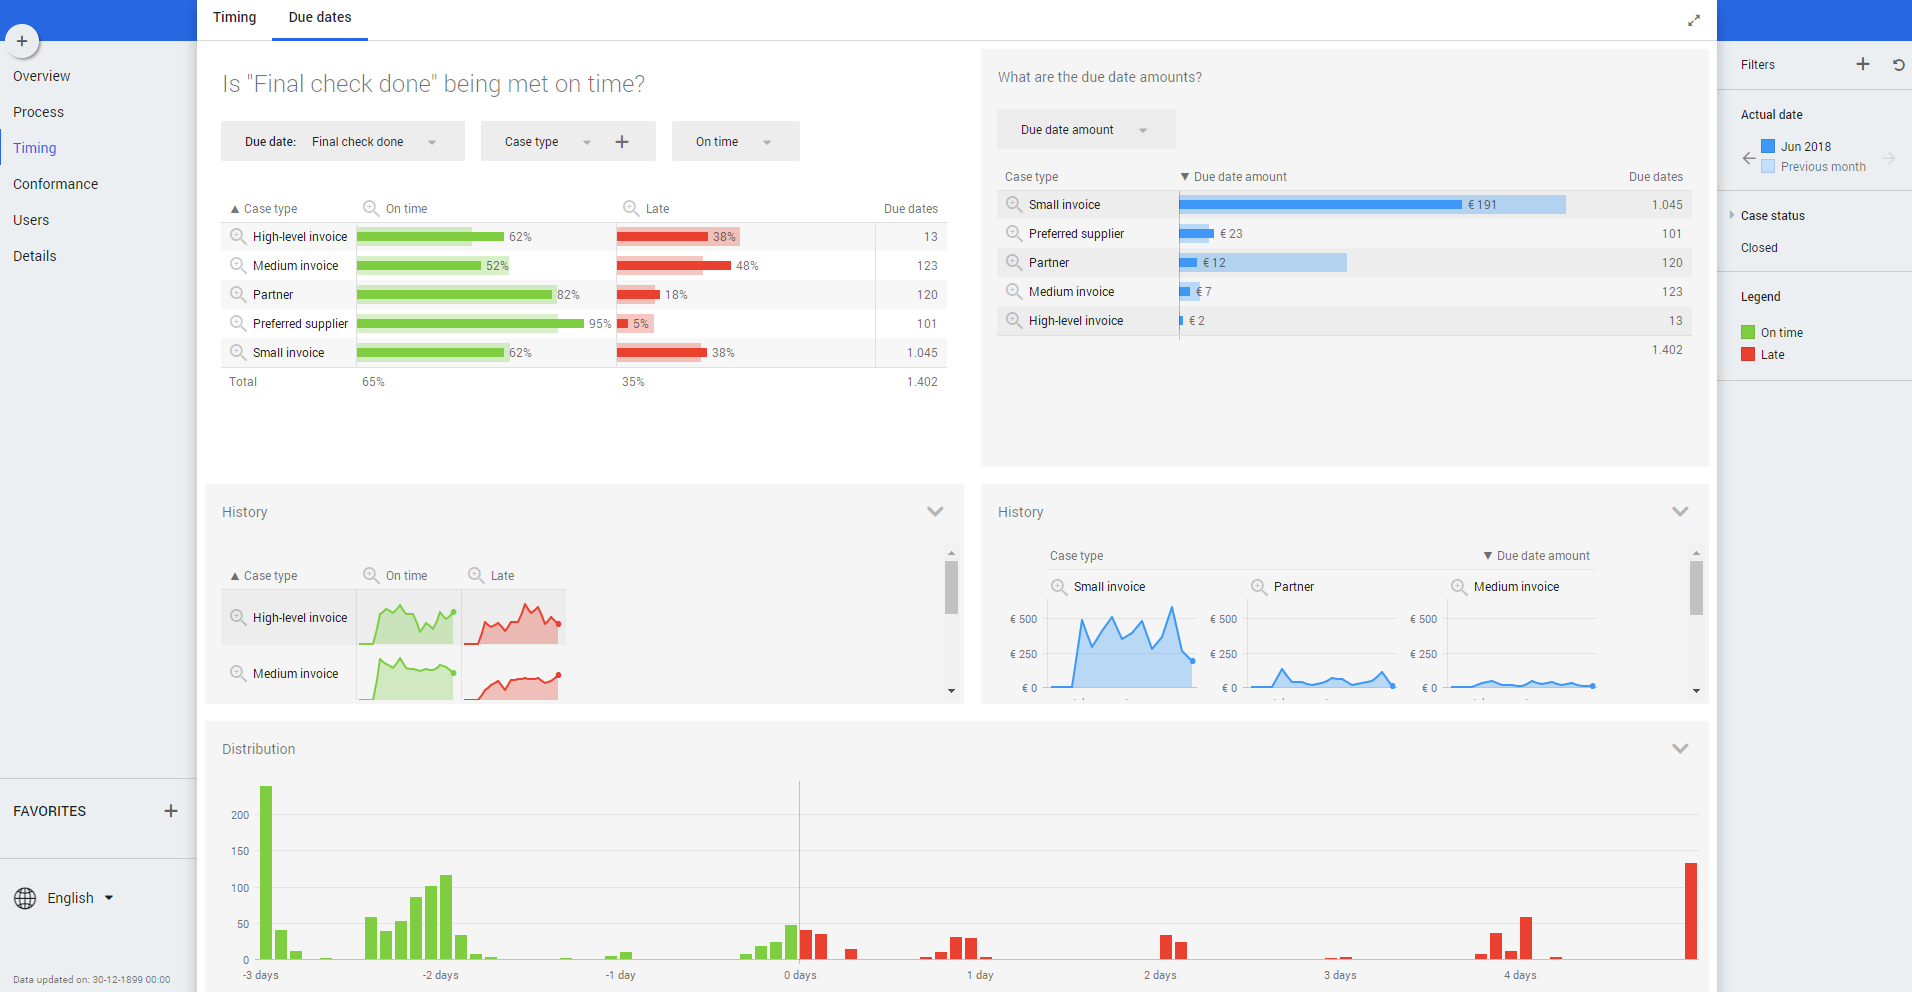The width and height of the screenshot is (1912, 992).
Task: Click magnifier icon beside Late column header
Action: coord(631,209)
